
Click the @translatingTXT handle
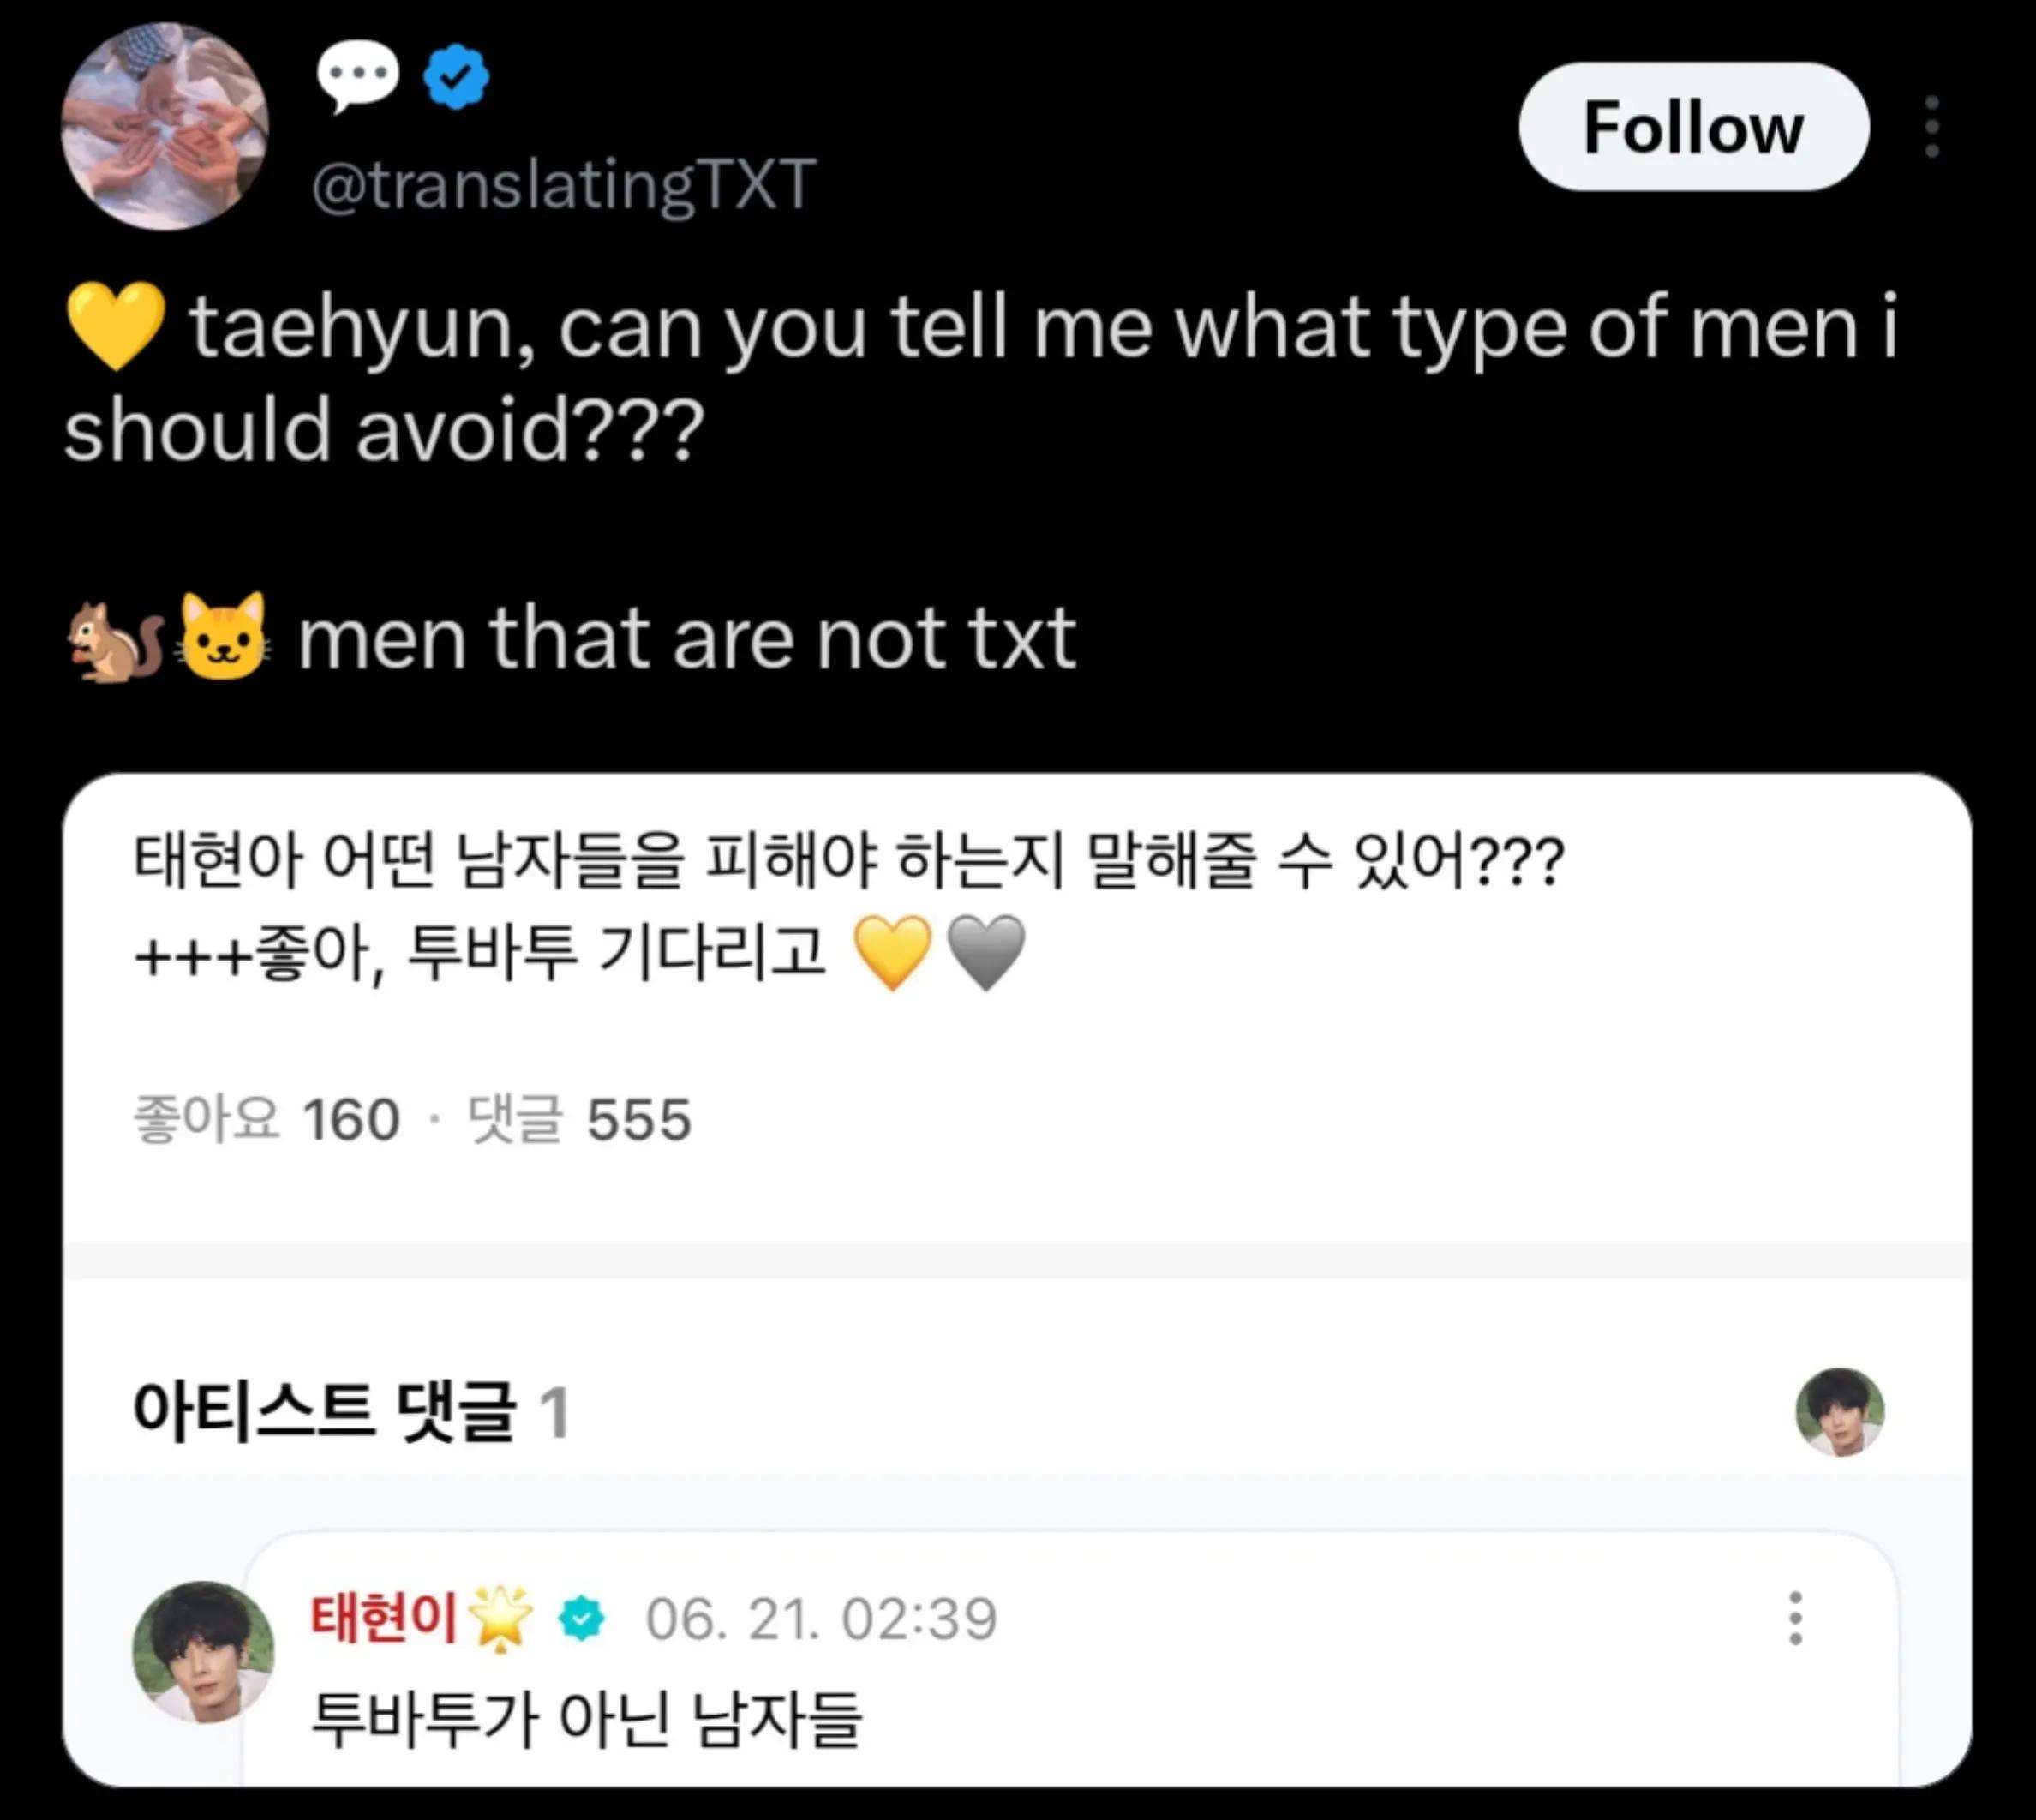click(564, 185)
